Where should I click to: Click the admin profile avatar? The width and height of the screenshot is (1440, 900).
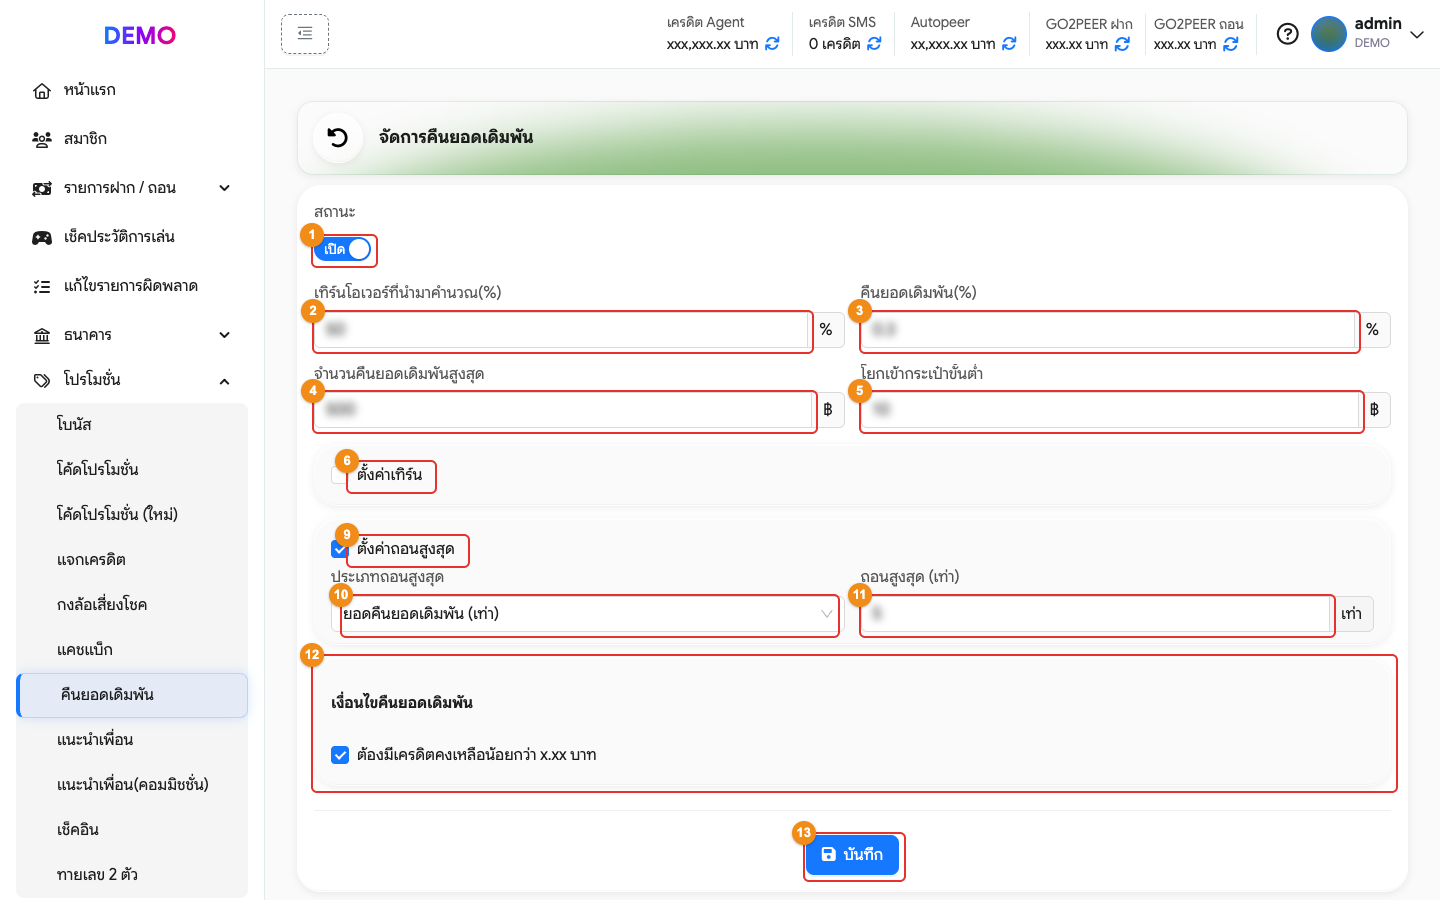pos(1329,34)
